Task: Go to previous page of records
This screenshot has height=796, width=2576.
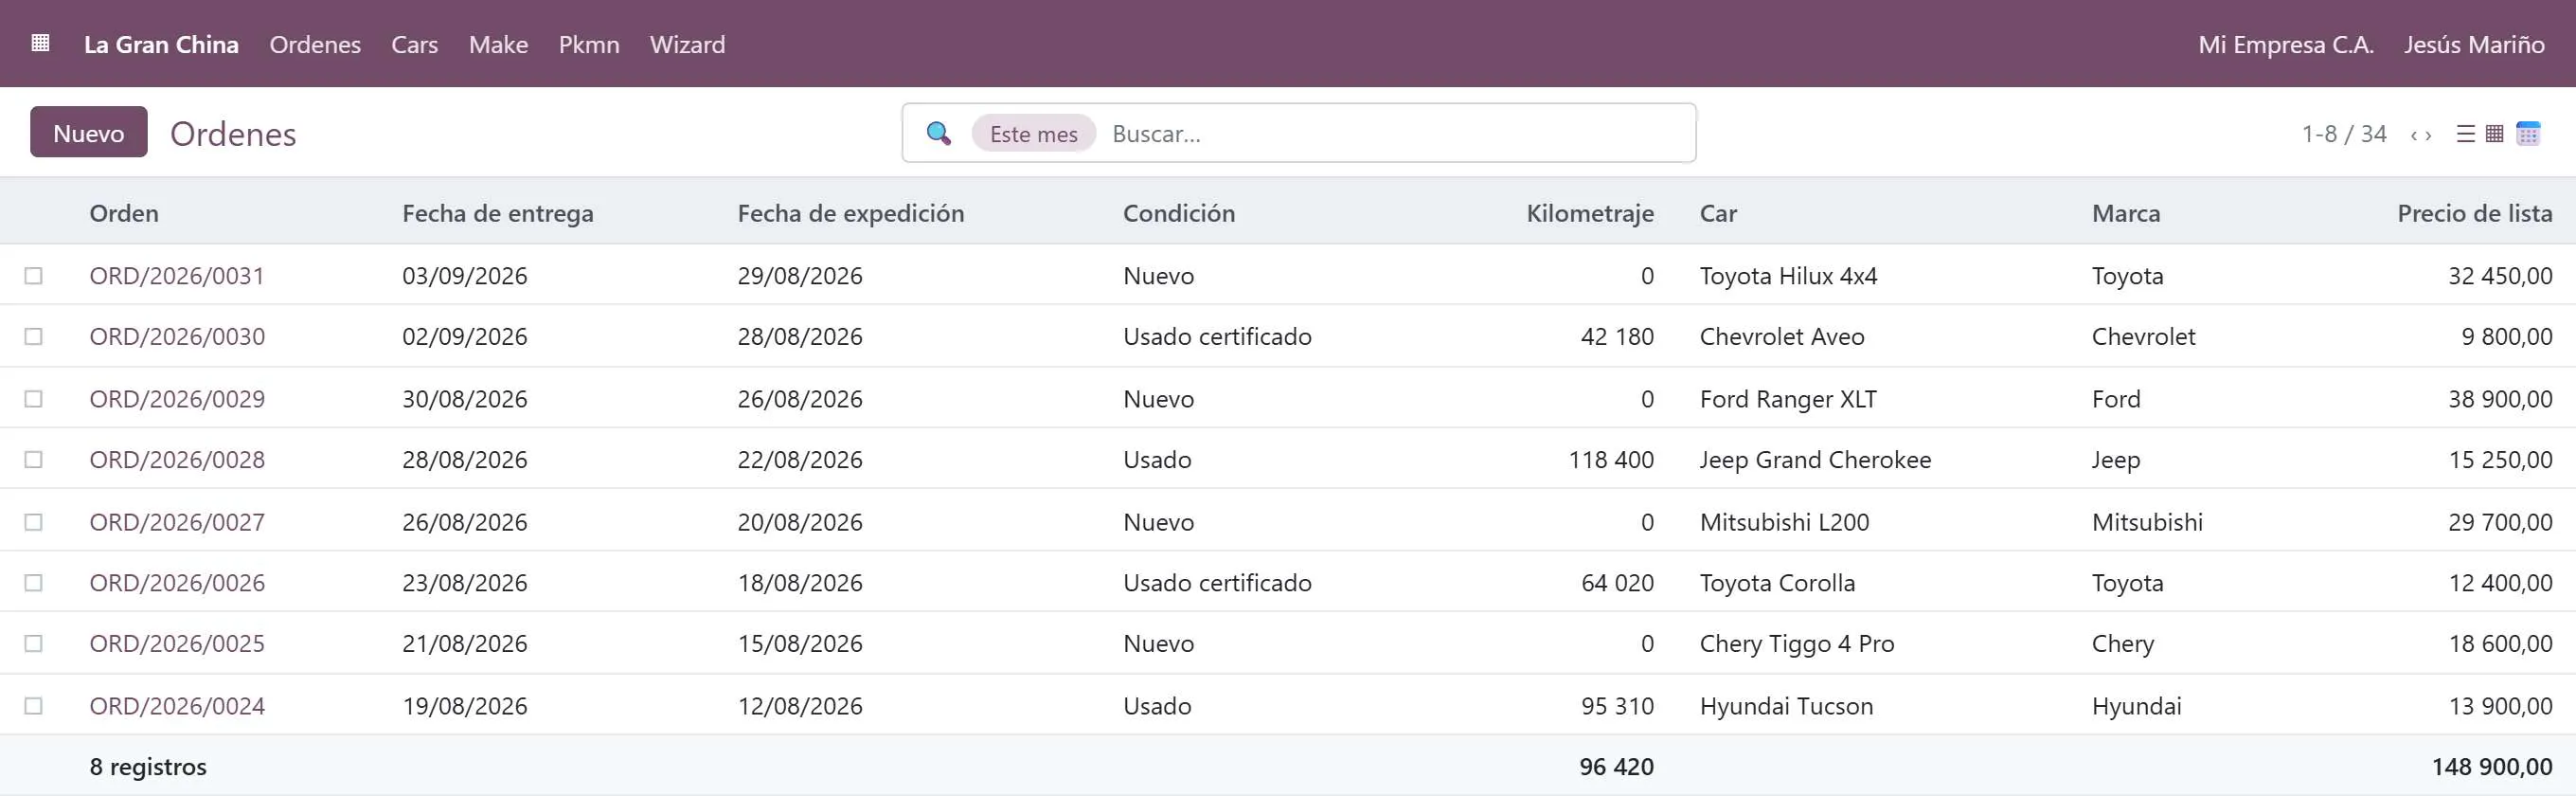Action: coord(2414,135)
